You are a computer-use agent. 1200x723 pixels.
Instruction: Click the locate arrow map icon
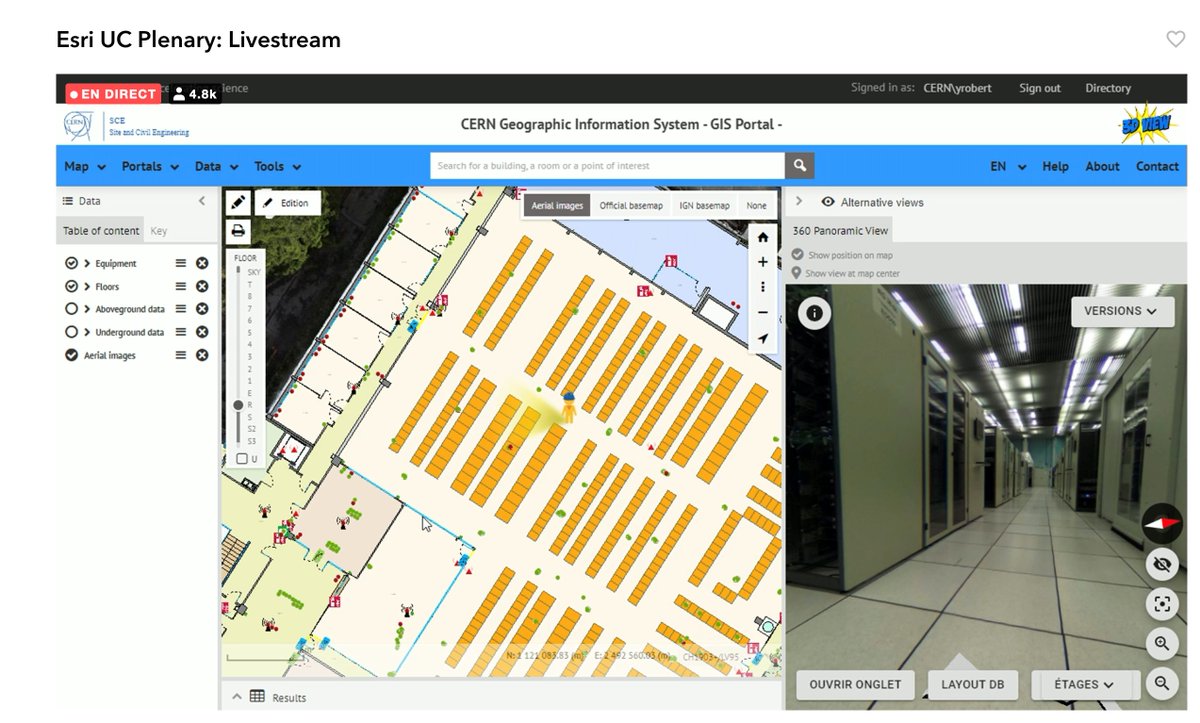point(763,339)
